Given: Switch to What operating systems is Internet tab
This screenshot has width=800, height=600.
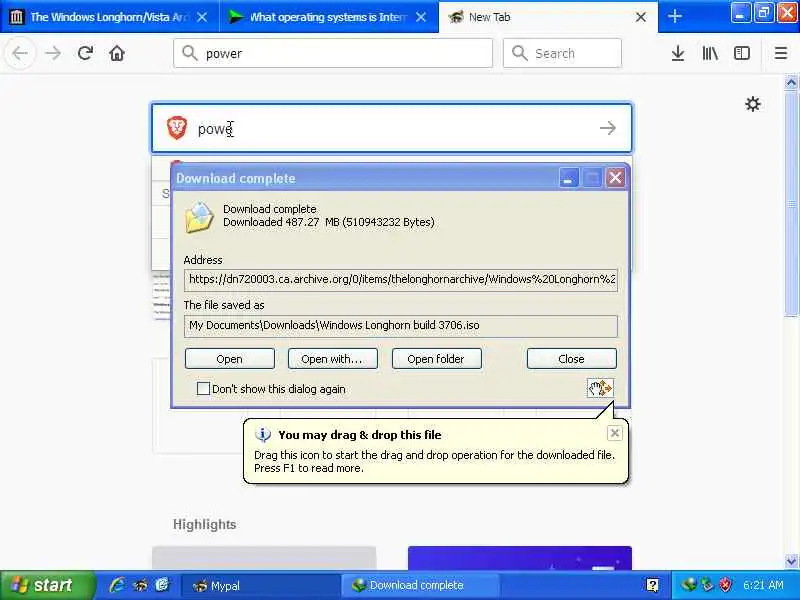Looking at the screenshot, I should (327, 17).
